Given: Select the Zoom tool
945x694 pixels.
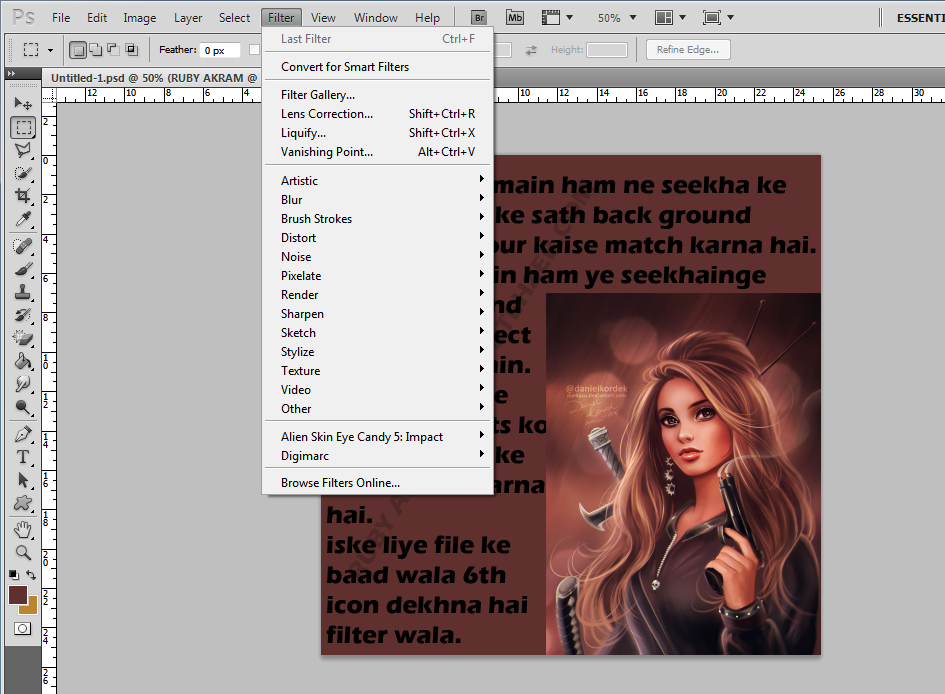Looking at the screenshot, I should pos(23,552).
